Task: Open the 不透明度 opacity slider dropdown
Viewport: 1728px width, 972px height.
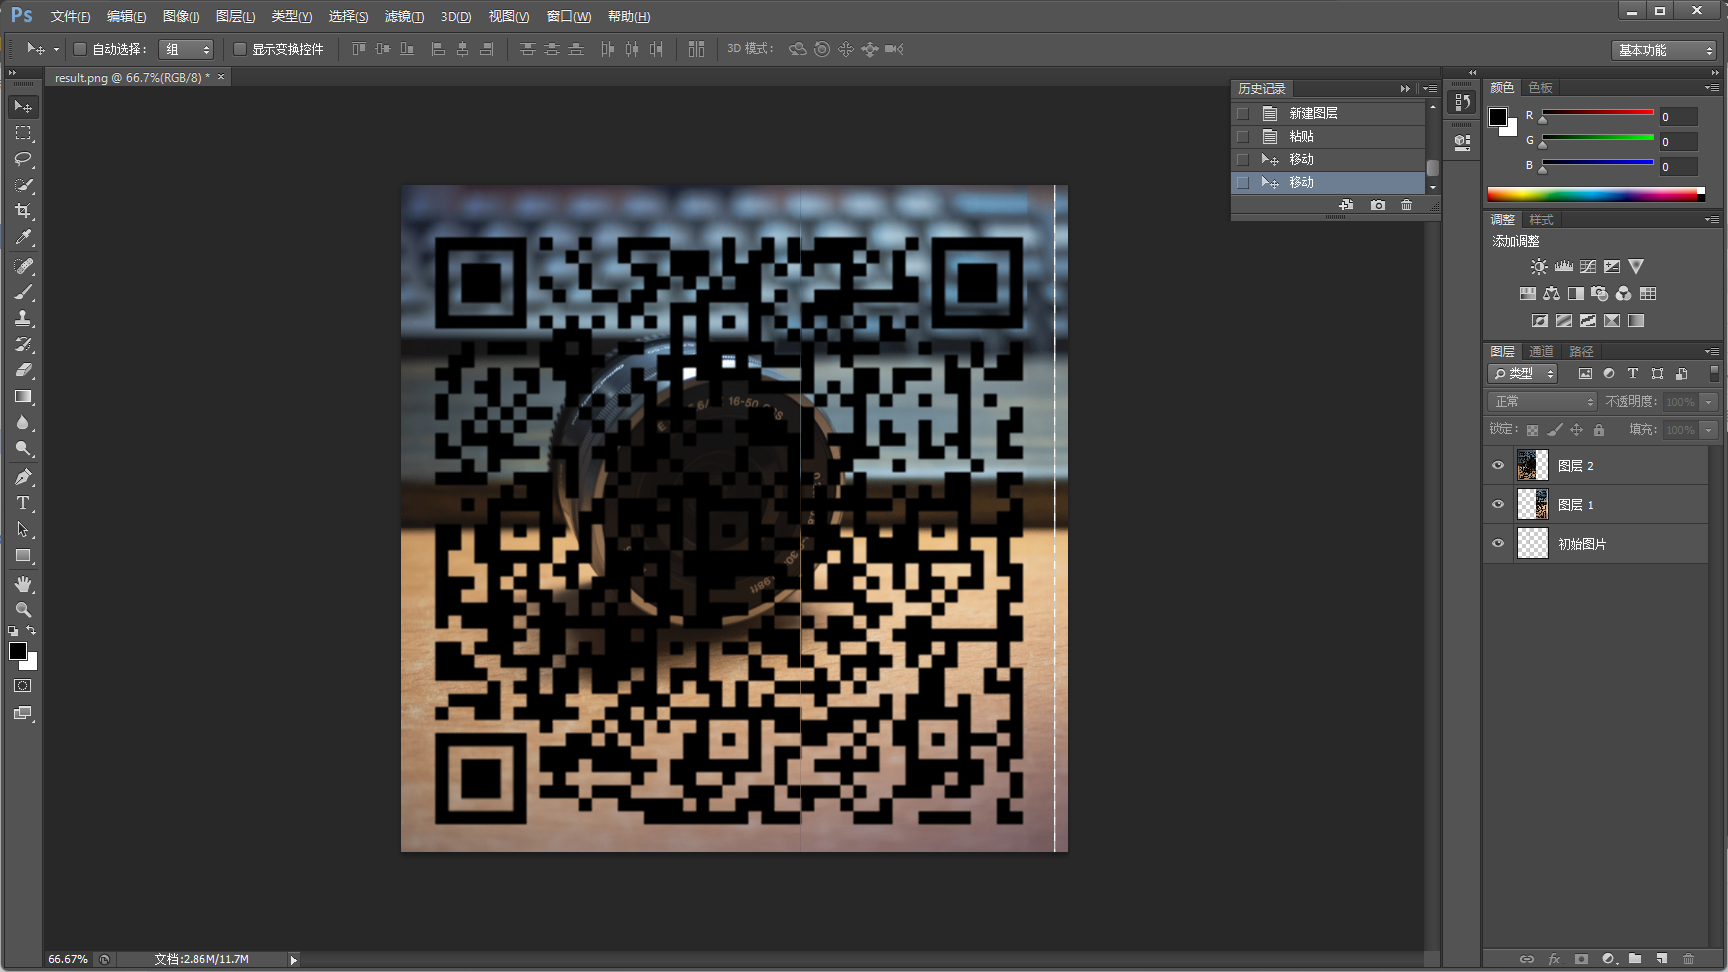Action: coord(1709,401)
